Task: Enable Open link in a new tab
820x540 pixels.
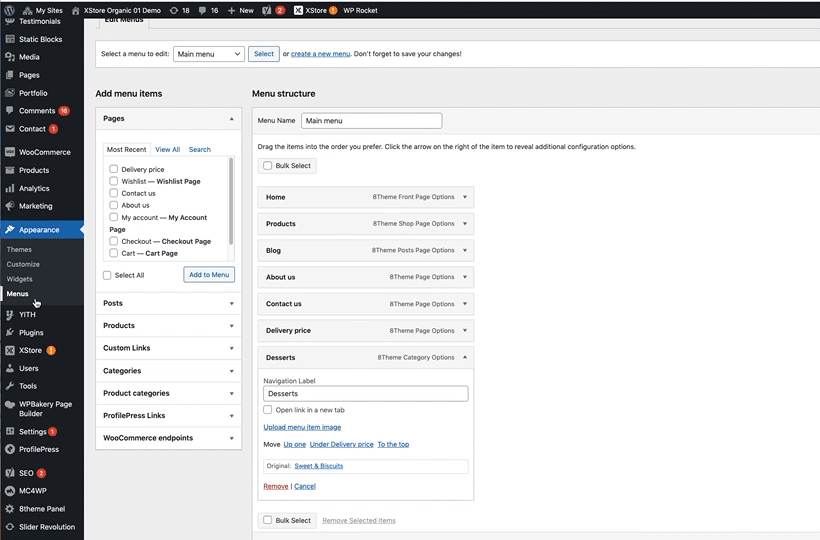Action: [268, 410]
